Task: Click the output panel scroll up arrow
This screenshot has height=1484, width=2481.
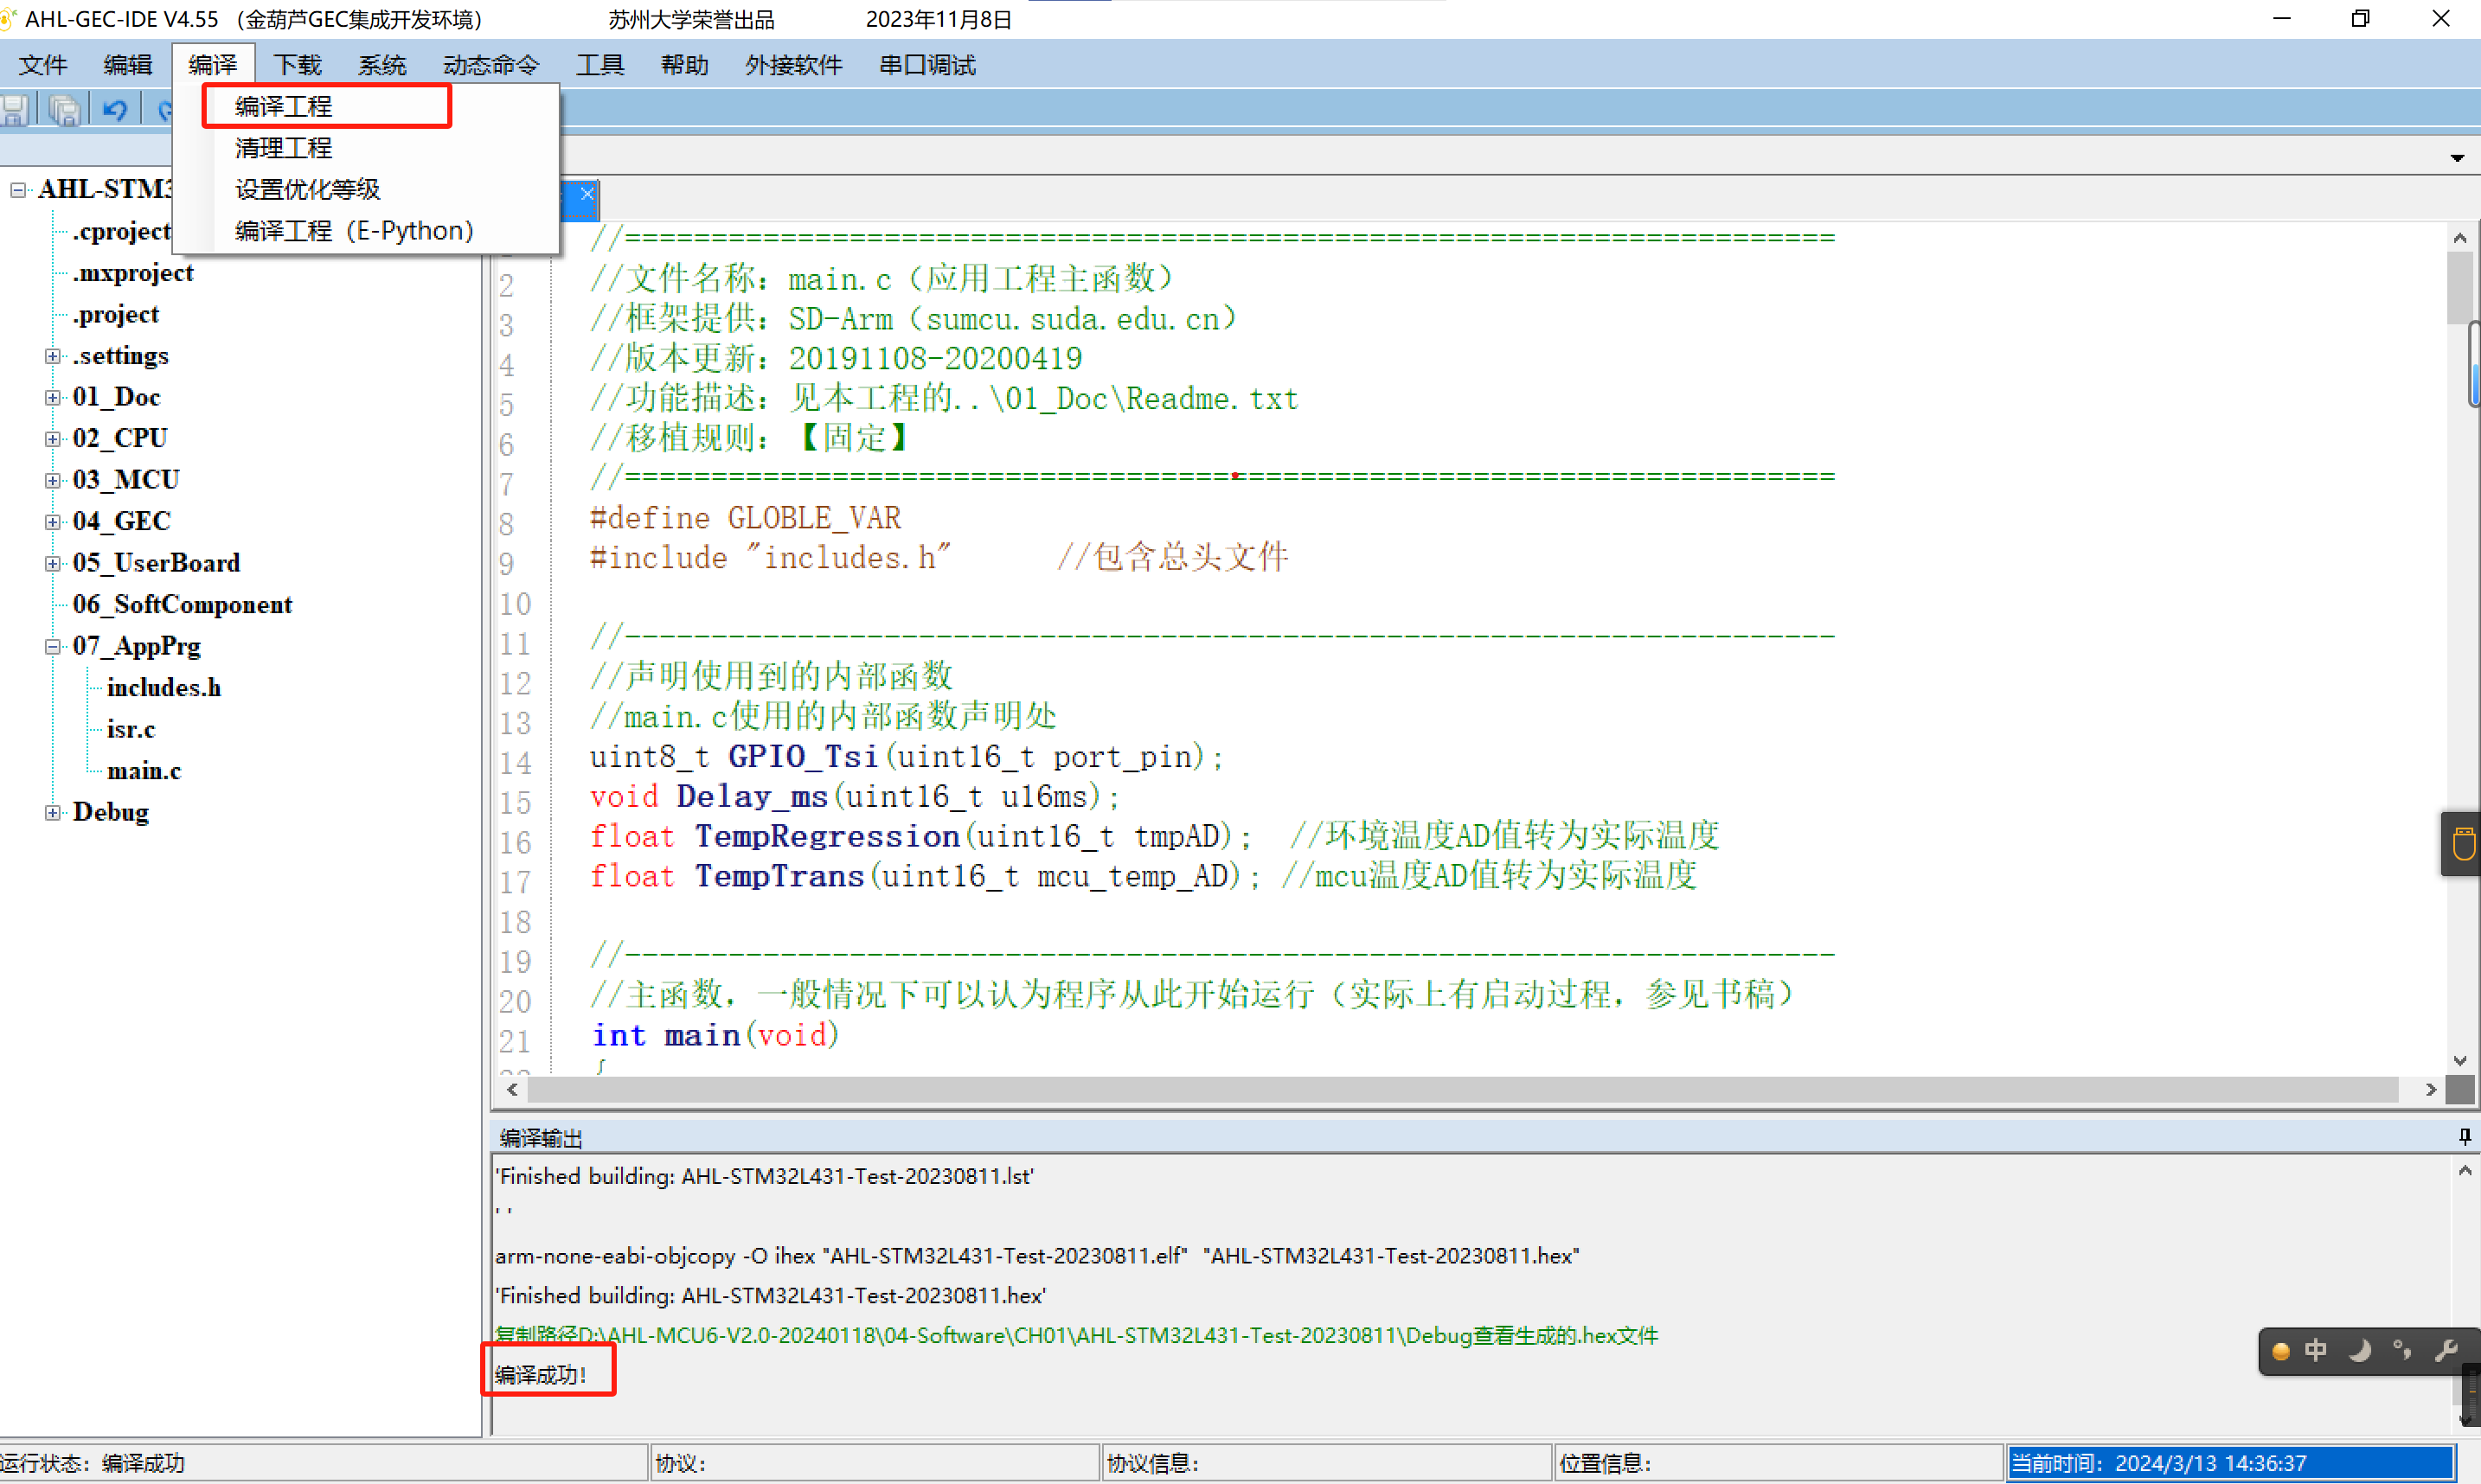Action: (2465, 1171)
